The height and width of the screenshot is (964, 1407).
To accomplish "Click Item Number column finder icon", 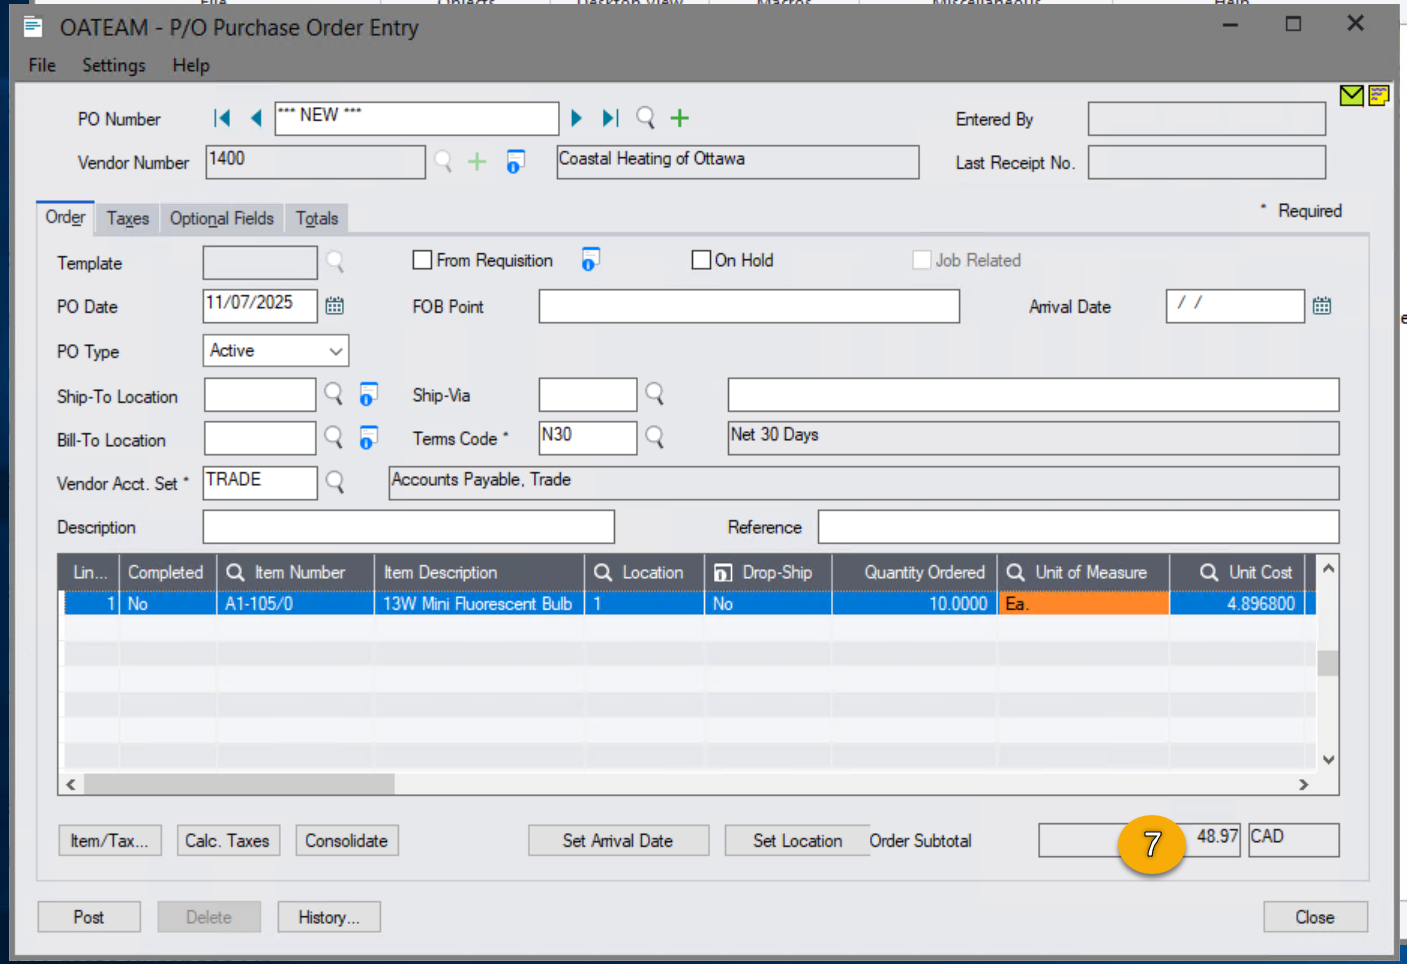I will point(236,572).
